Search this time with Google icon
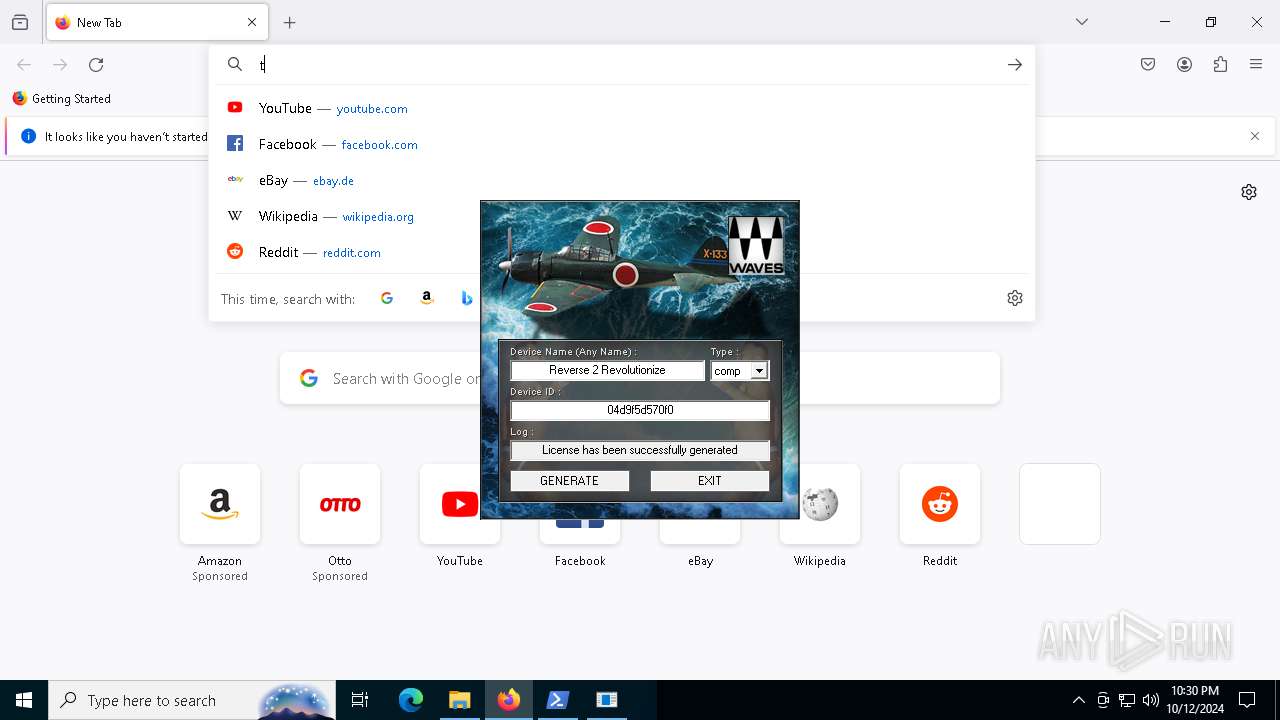 387,298
